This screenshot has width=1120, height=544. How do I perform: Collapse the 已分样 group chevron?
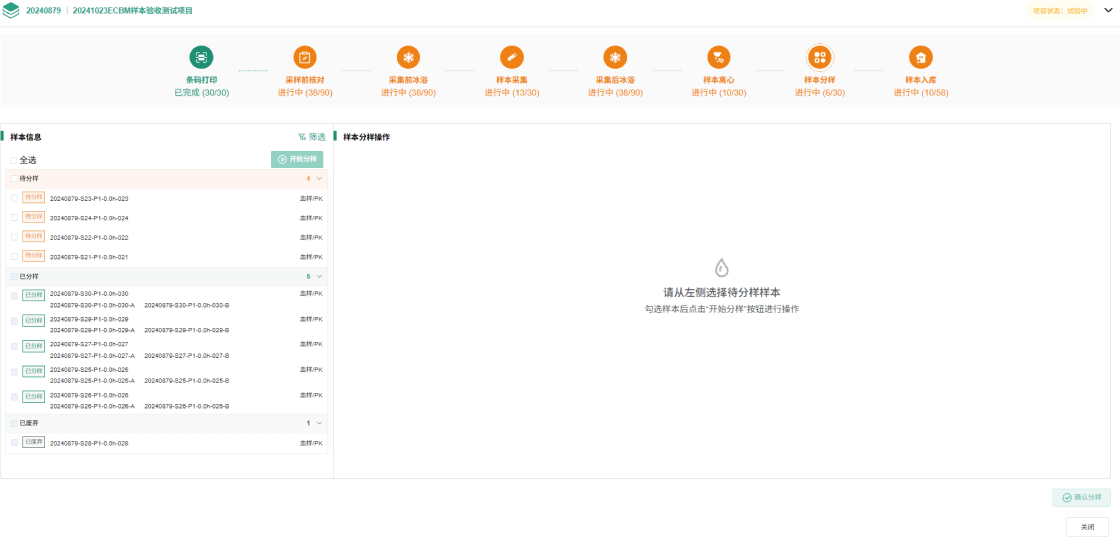[319, 276]
